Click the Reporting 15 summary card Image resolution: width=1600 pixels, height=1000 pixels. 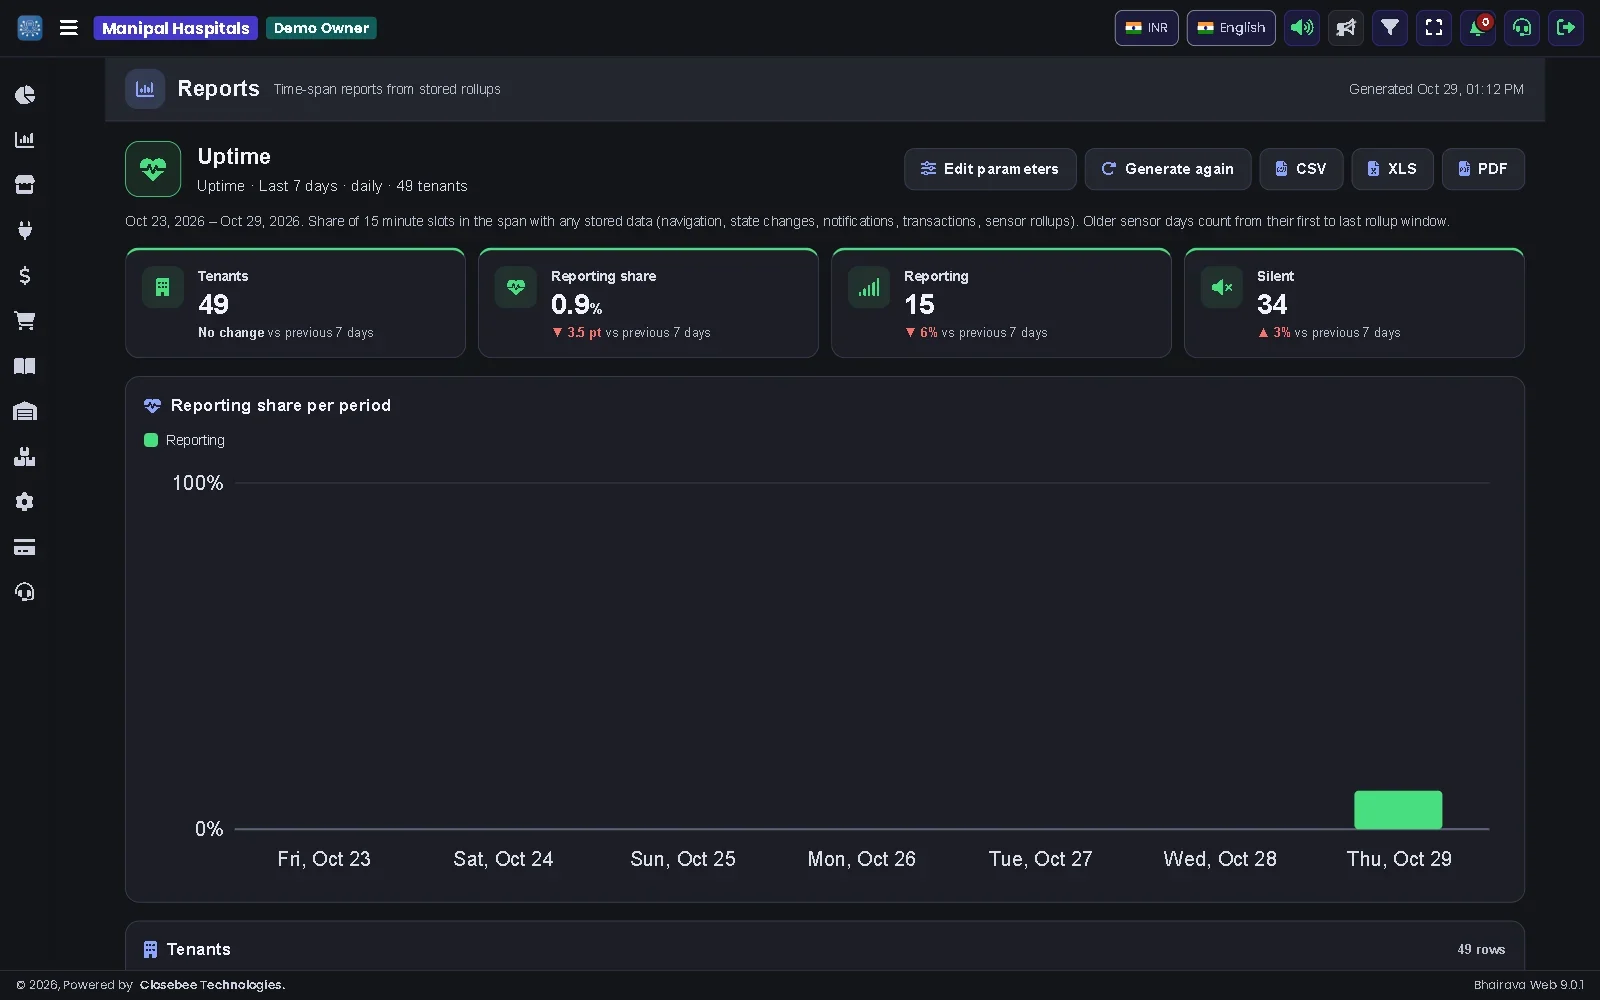click(1001, 303)
